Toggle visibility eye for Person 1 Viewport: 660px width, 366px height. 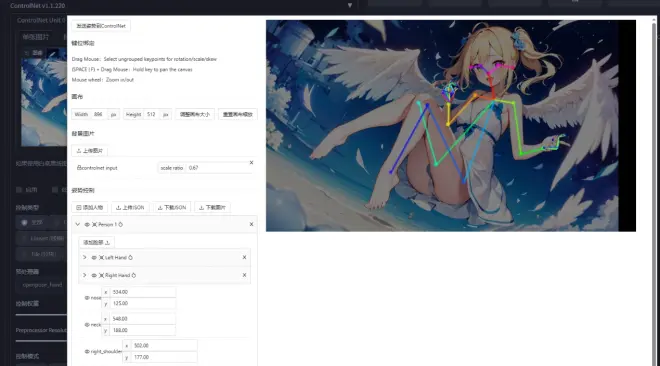87,225
